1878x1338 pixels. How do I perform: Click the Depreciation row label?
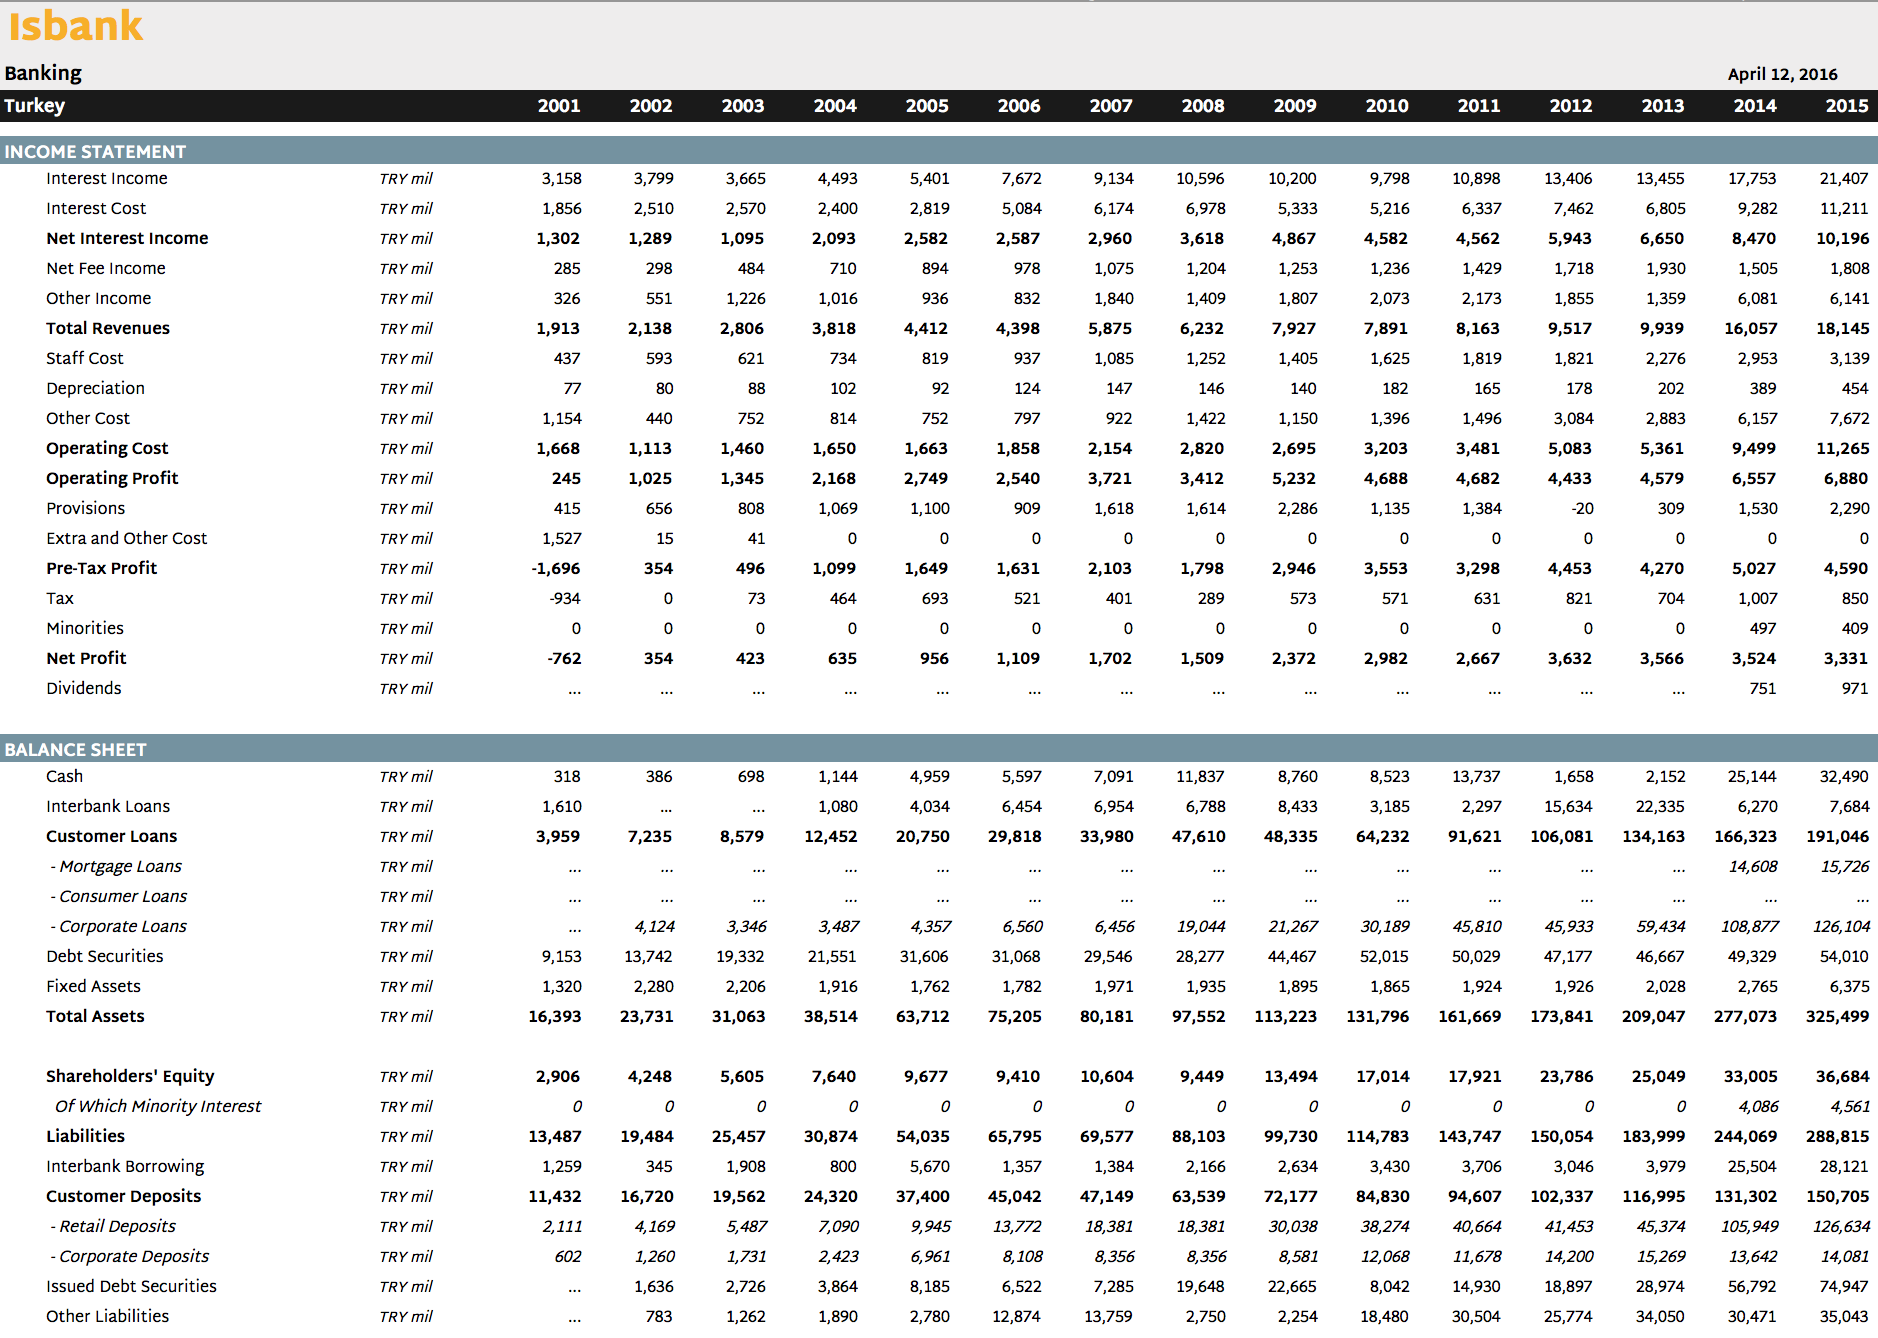(95, 388)
